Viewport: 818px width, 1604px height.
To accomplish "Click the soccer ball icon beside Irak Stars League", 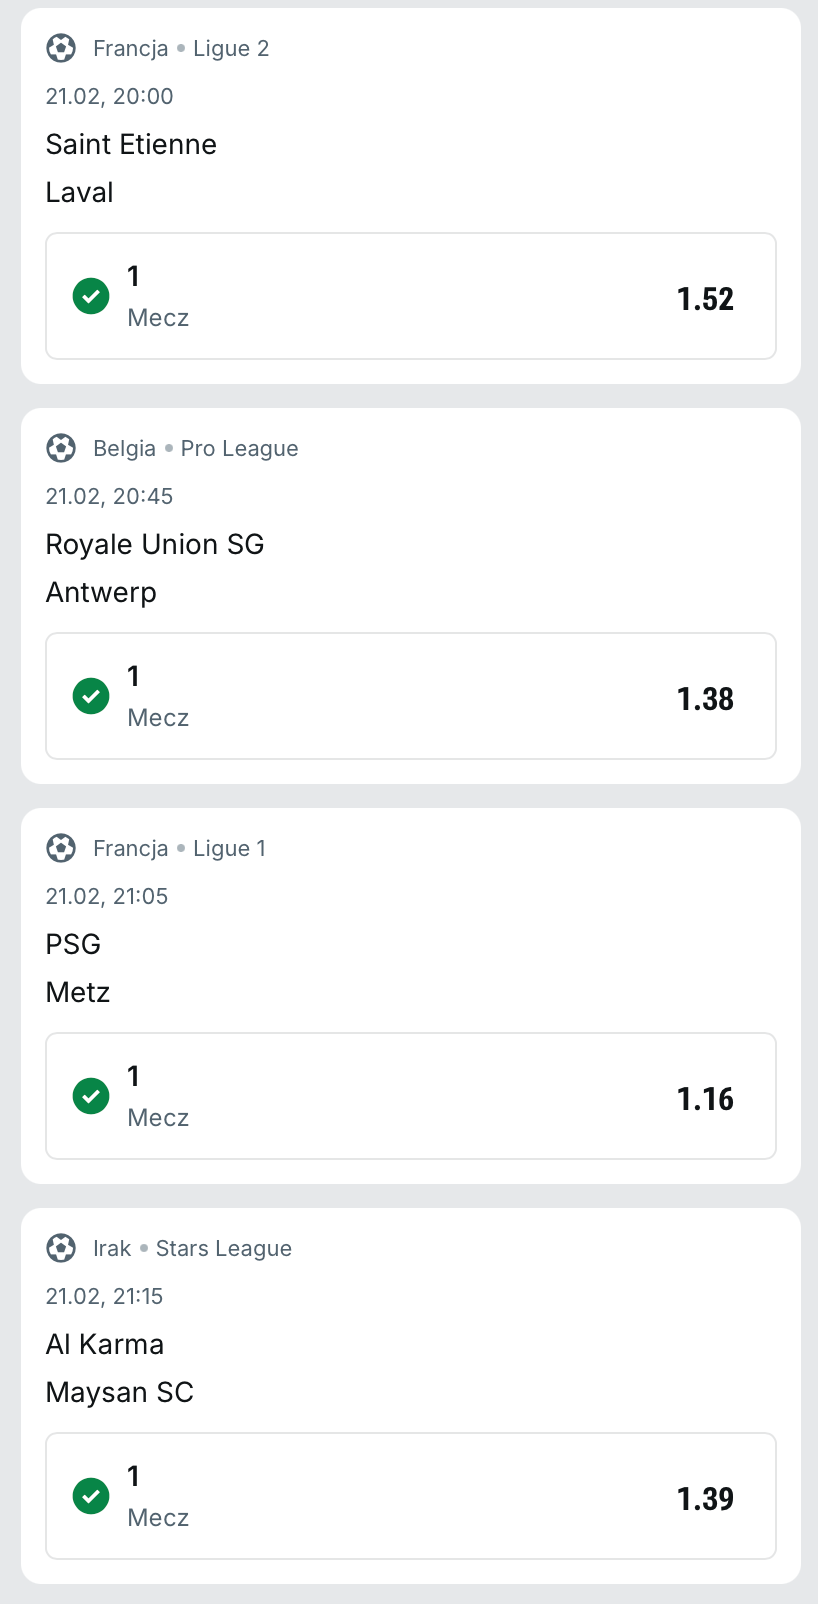I will [61, 1248].
